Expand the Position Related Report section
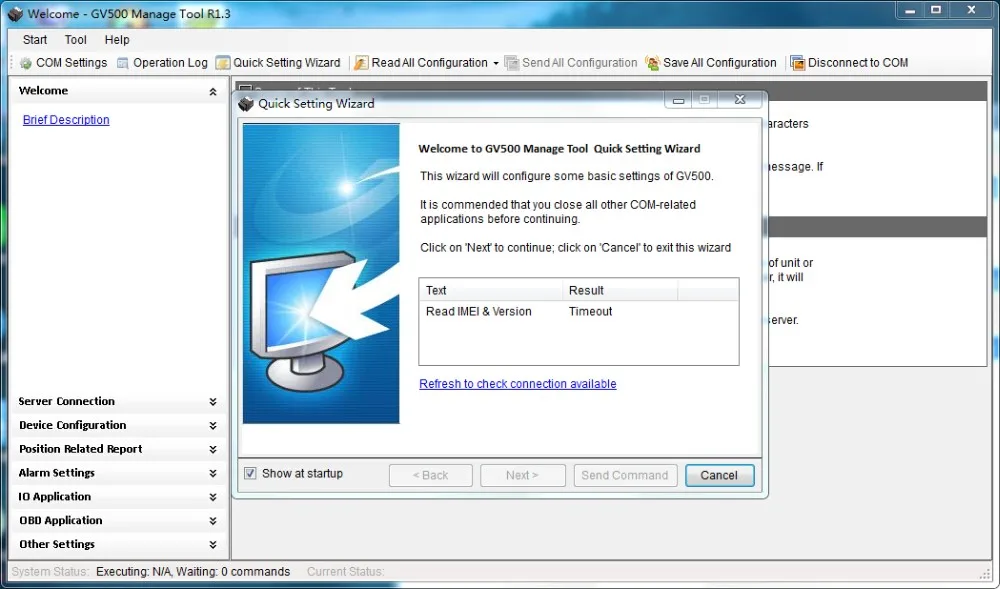Viewport: 1000px width, 589px height. click(x=212, y=450)
